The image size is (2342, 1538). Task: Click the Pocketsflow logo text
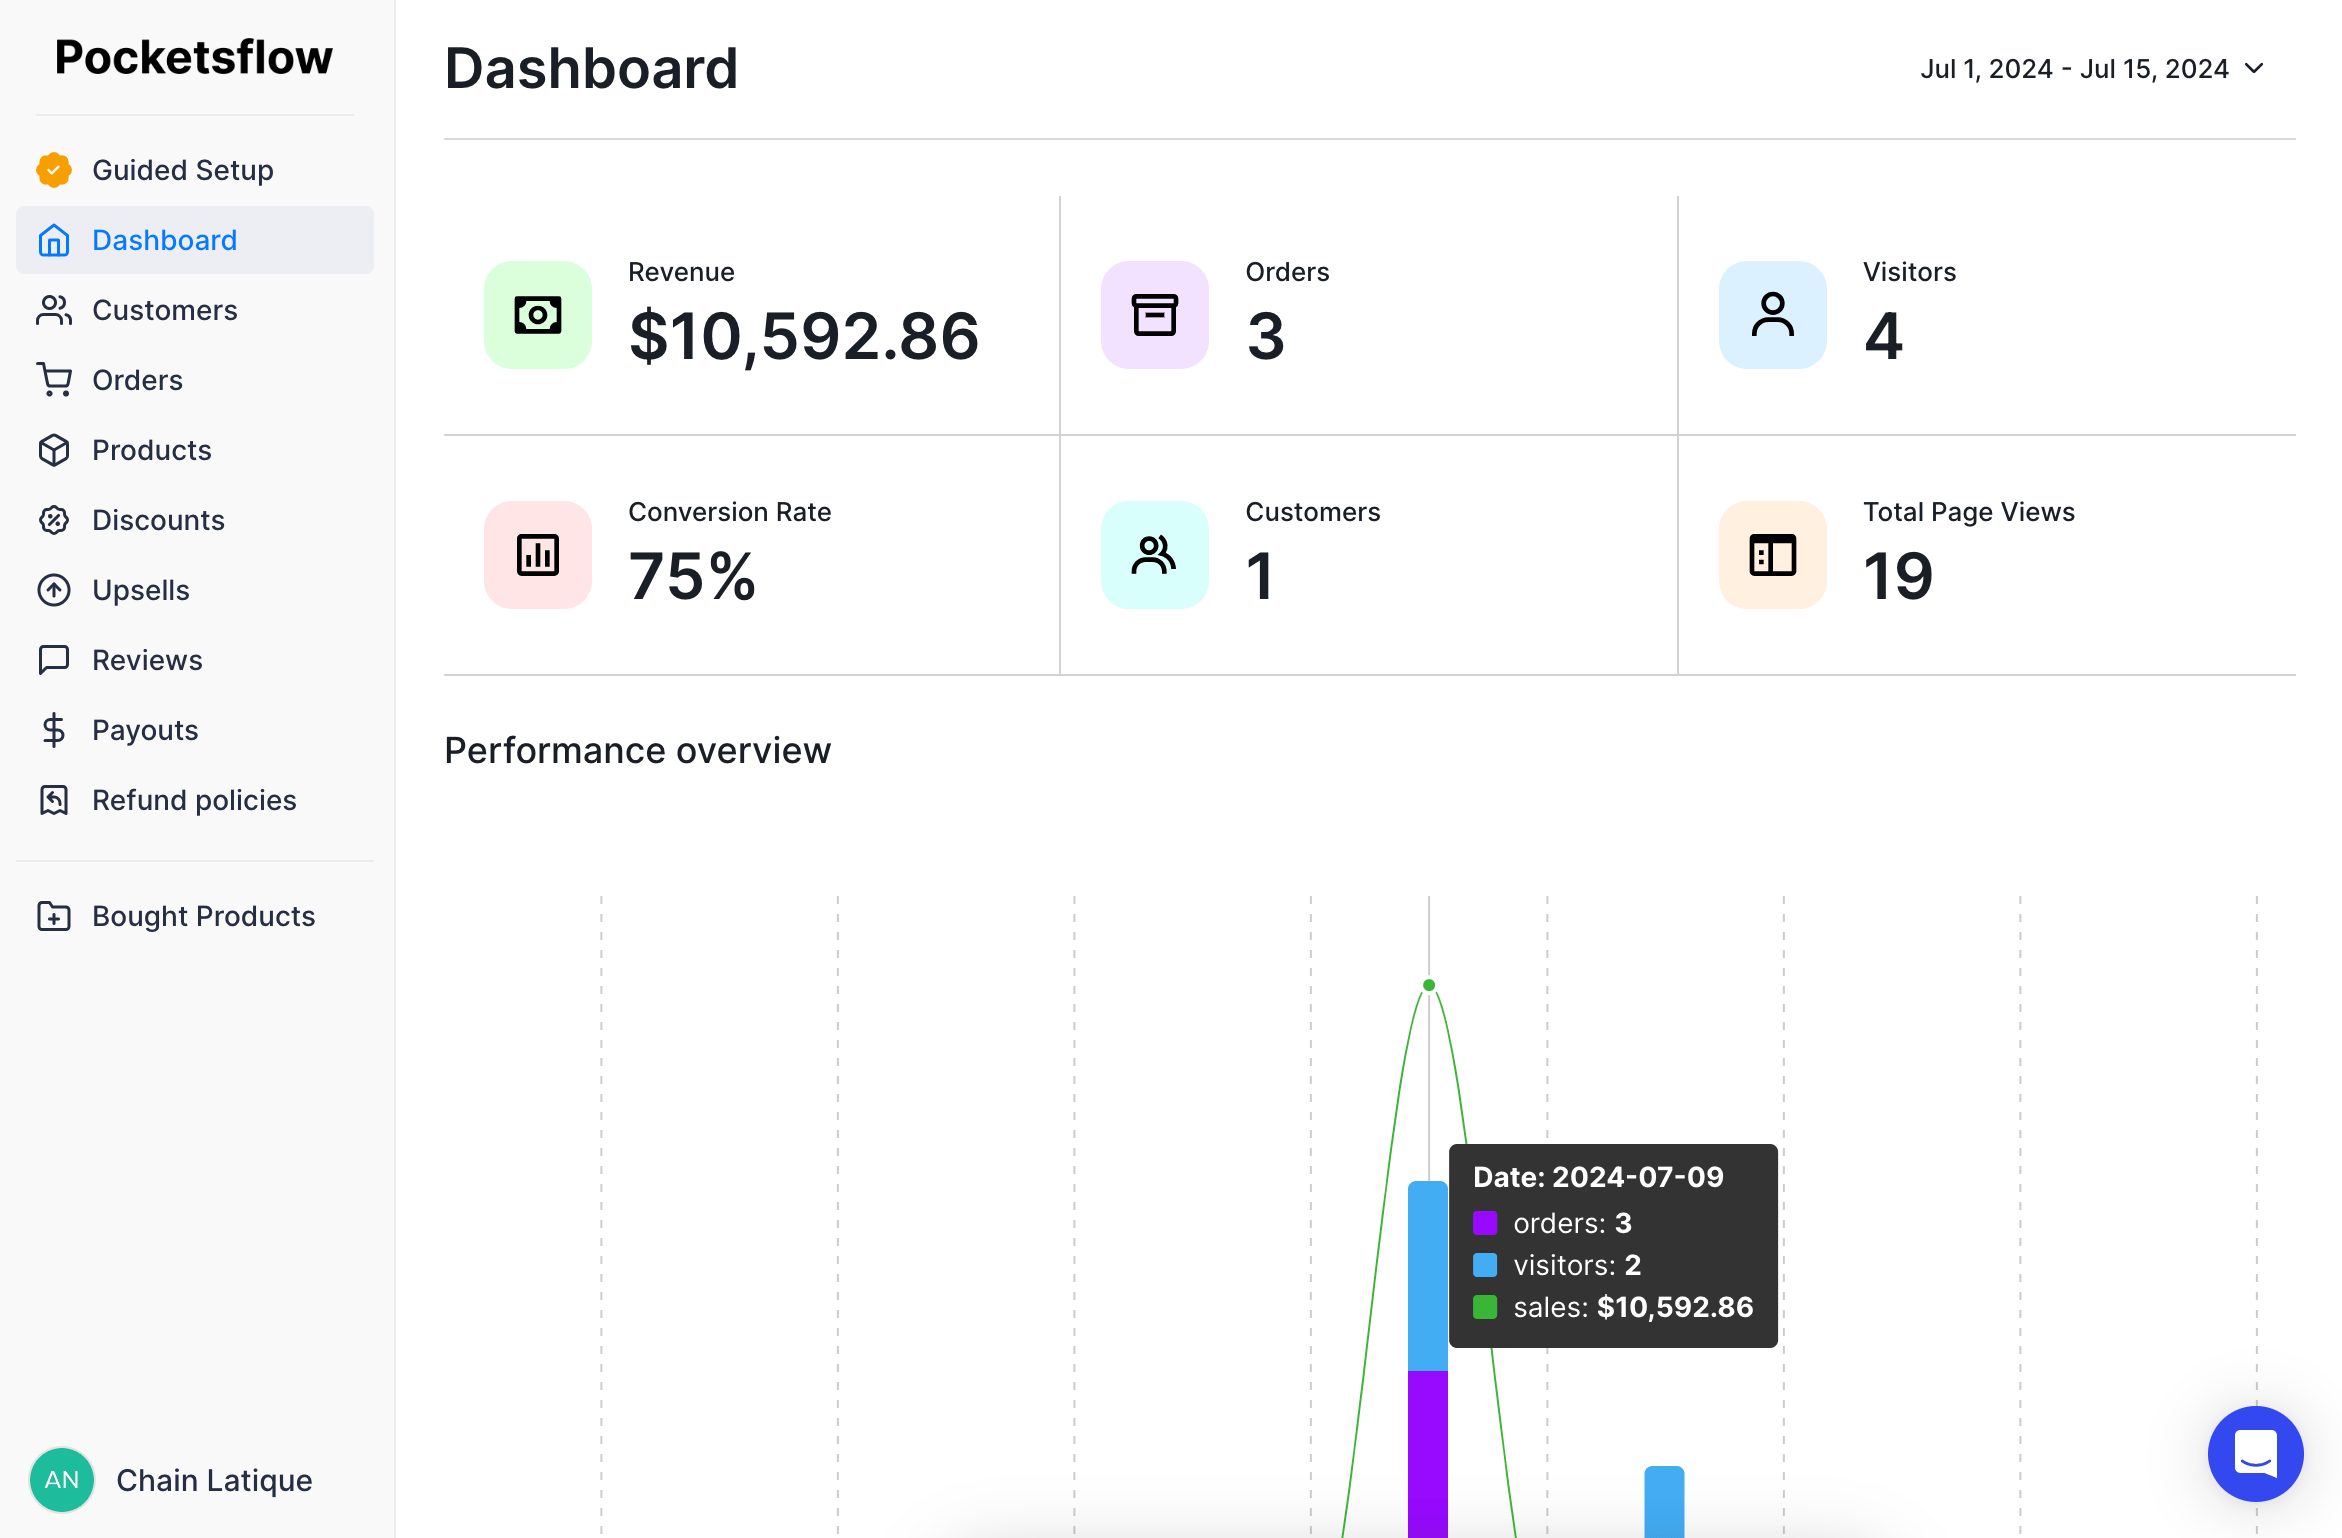193,57
